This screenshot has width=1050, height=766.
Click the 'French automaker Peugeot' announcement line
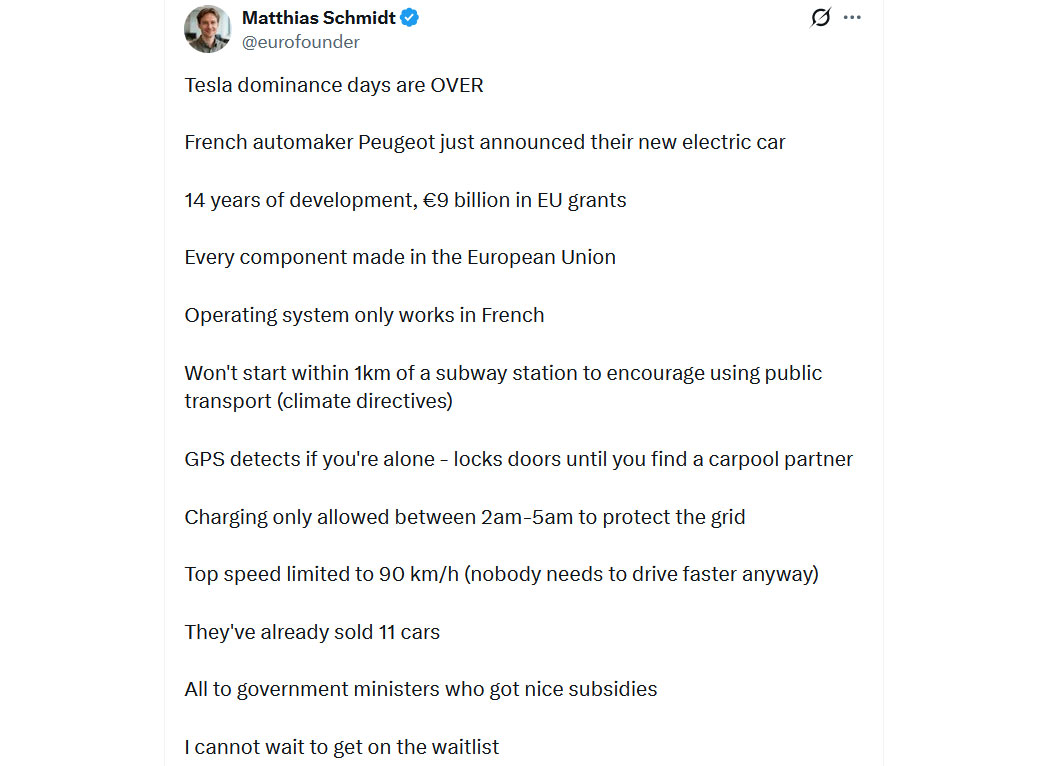[x=485, y=142]
